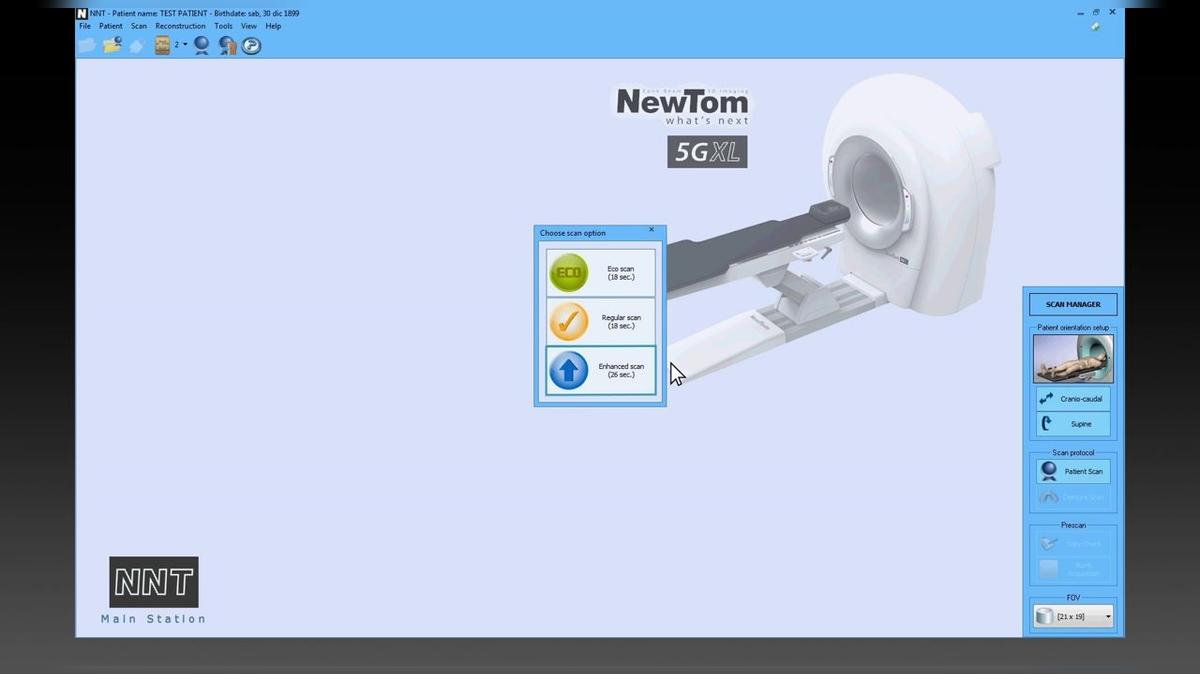The image size is (1200, 674).
Task: Click the blue head scan toolbar icon
Action: tap(202, 45)
